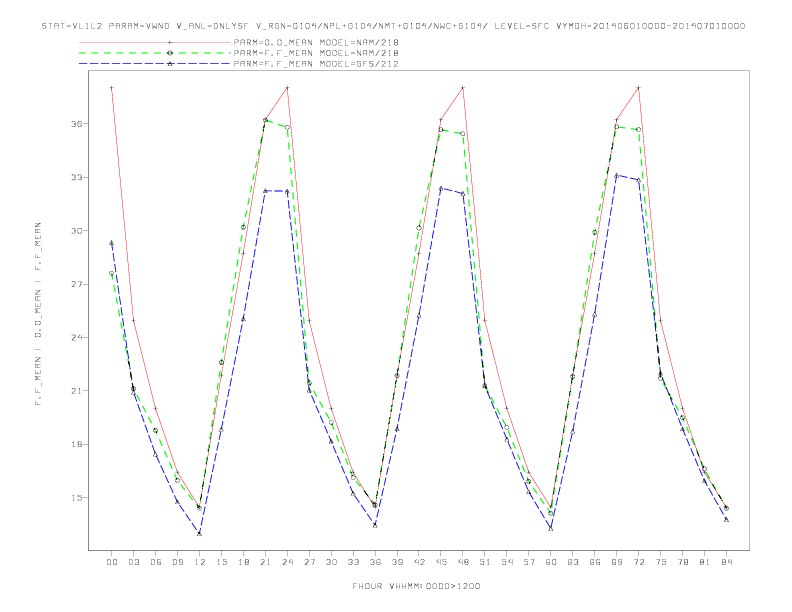Click y-axis tick label 27
Image resolution: width=792 pixels, height=612 pixels.
click(x=77, y=284)
